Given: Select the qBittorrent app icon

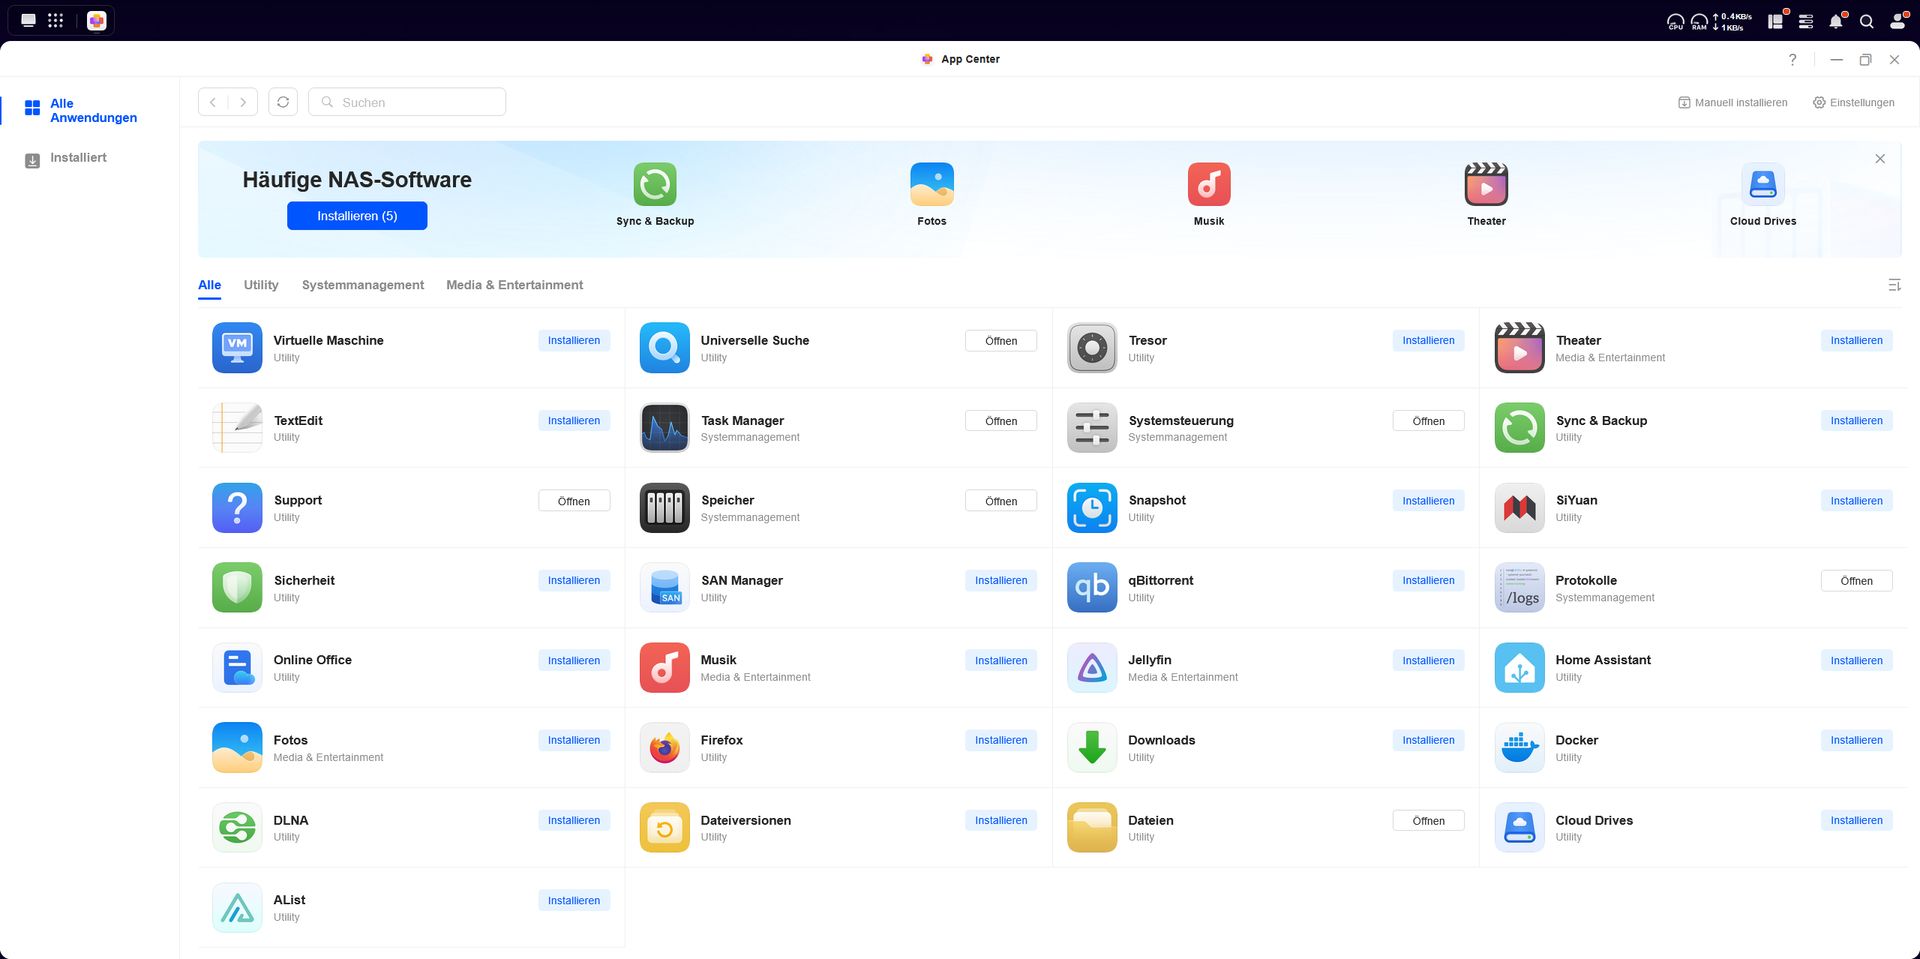Looking at the screenshot, I should (x=1091, y=587).
